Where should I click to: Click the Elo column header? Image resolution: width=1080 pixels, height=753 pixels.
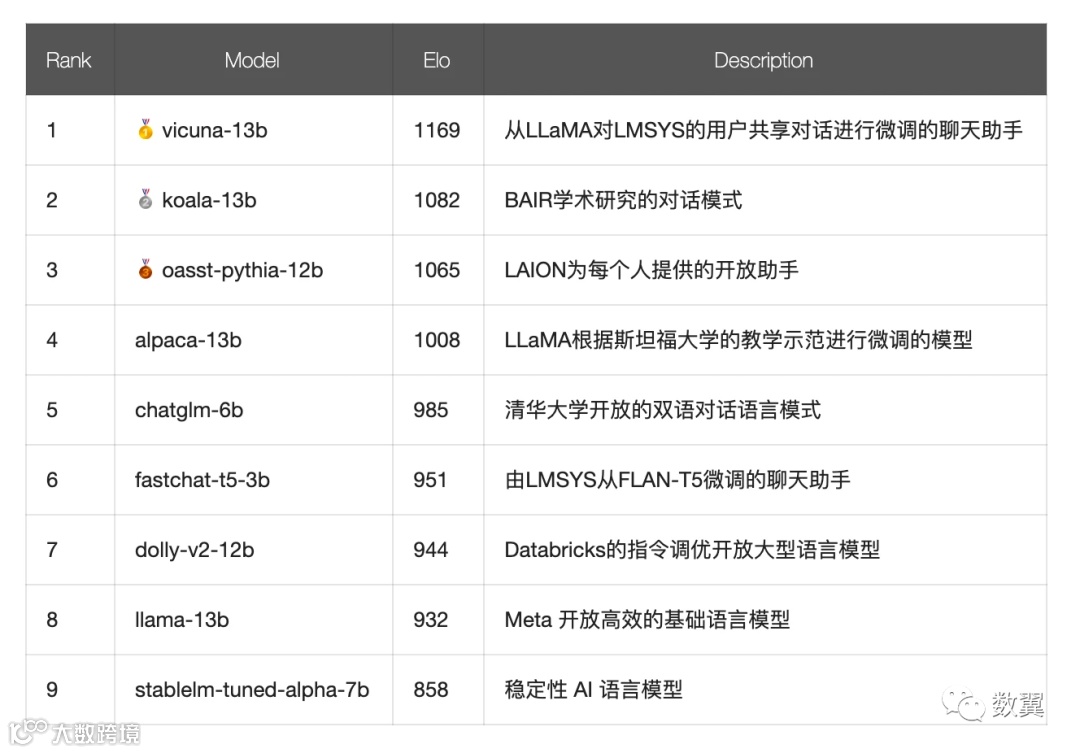click(437, 61)
